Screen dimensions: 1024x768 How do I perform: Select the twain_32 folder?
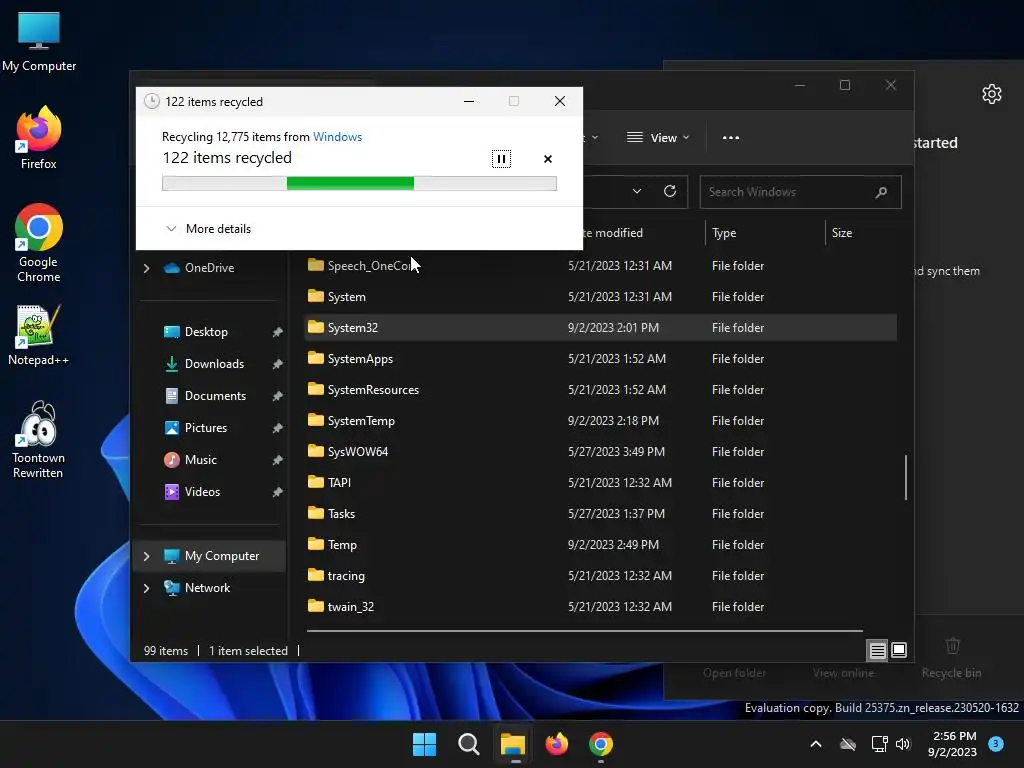click(600, 607)
